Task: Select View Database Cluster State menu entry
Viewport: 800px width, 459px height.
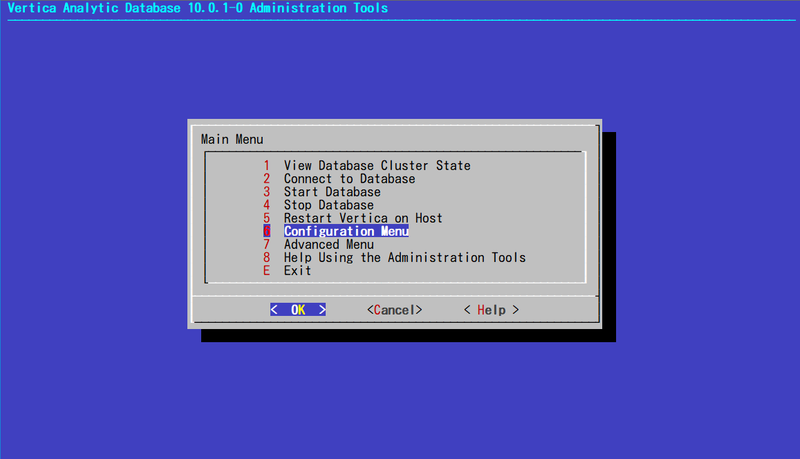Action: (x=367, y=165)
